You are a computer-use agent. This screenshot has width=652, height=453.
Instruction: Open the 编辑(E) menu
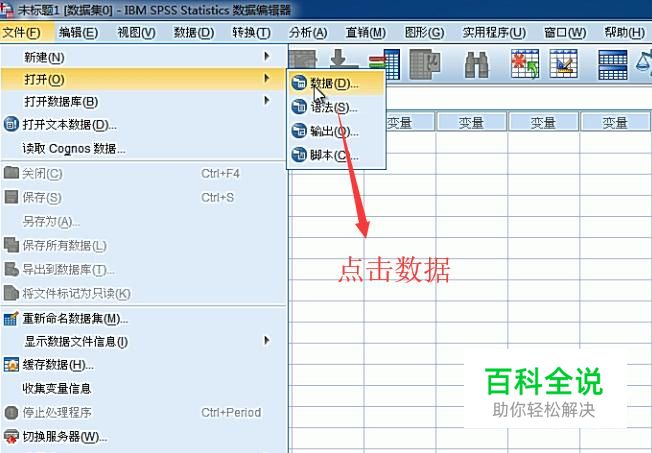tap(78, 32)
